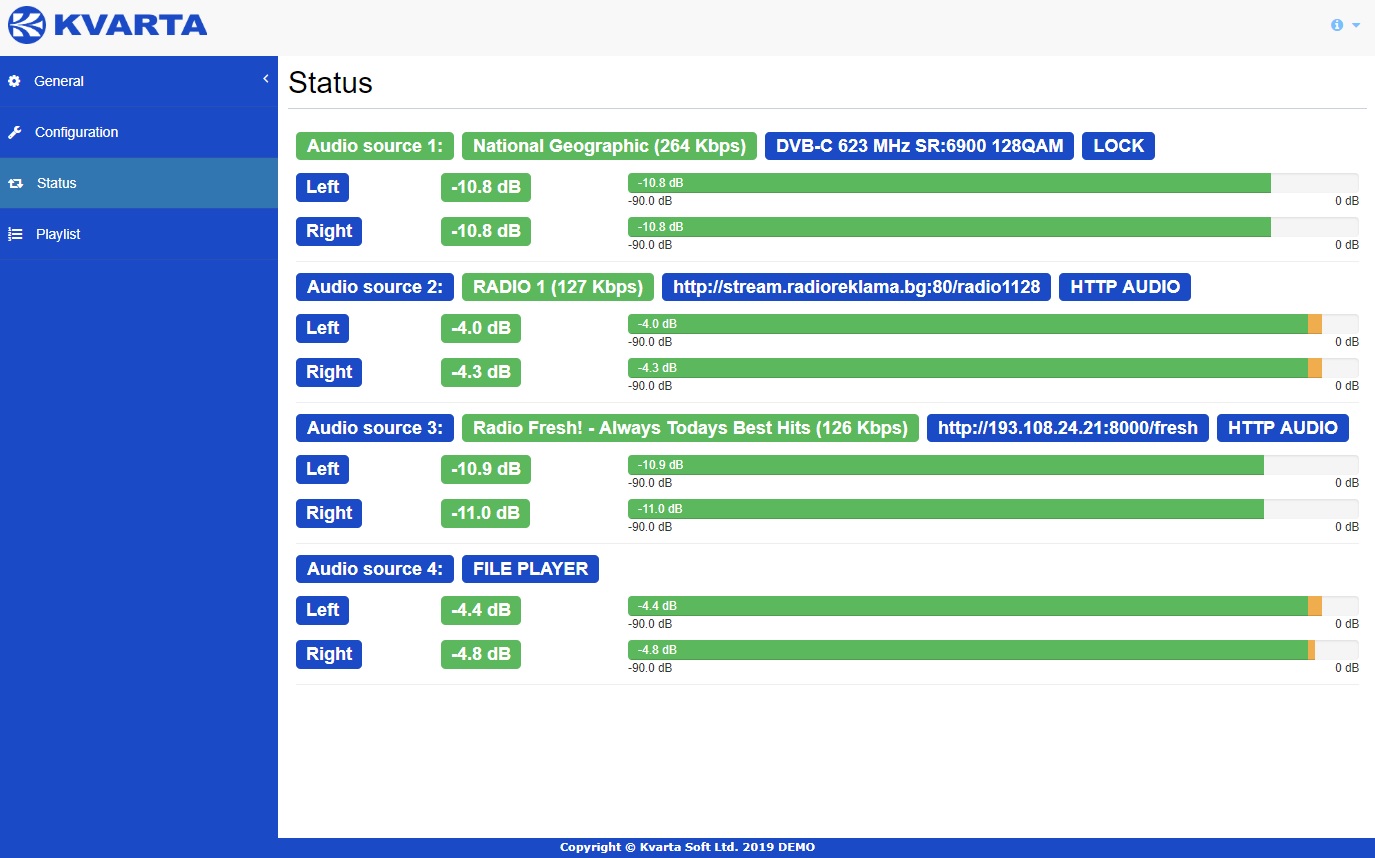Click source 4 Right level meter at -4.8 dB
Image resolution: width=1375 pixels, height=858 pixels.
point(993,650)
